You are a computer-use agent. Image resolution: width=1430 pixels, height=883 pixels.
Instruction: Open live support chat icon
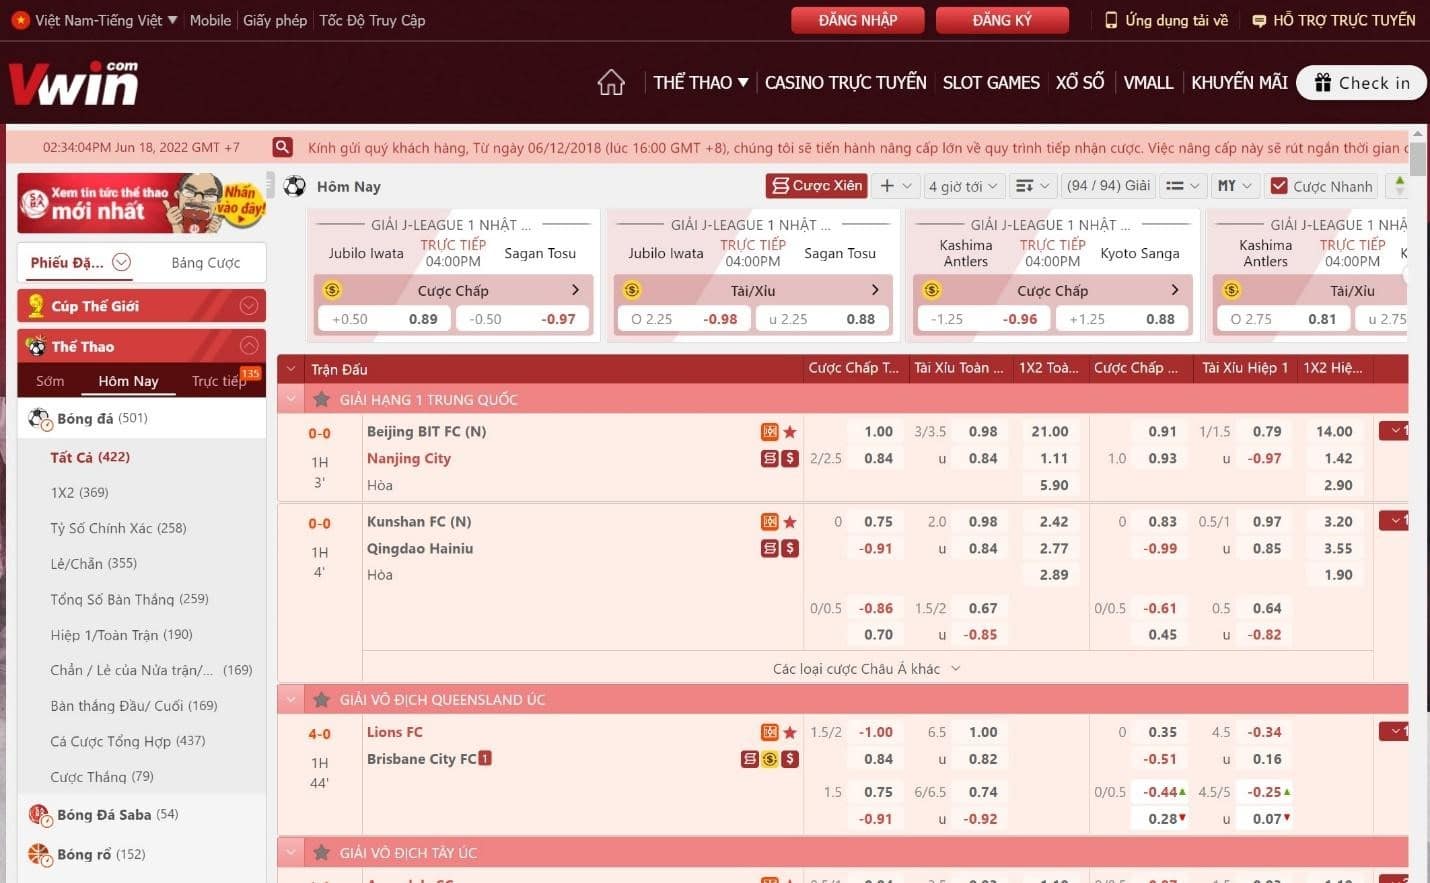coord(1259,20)
